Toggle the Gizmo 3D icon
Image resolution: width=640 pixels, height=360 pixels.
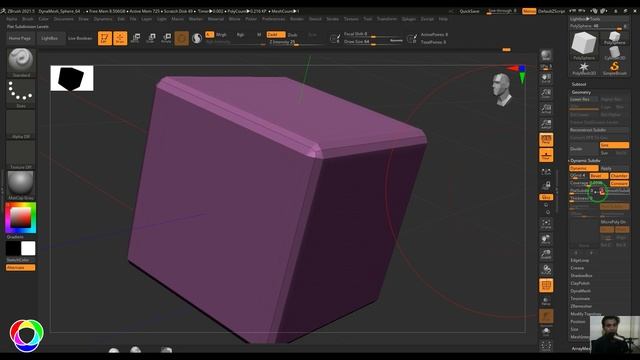click(182, 38)
